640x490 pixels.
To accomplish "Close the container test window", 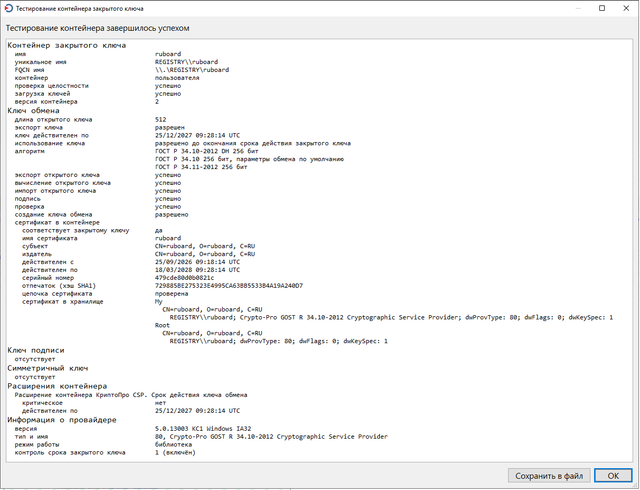I will point(626,8).
